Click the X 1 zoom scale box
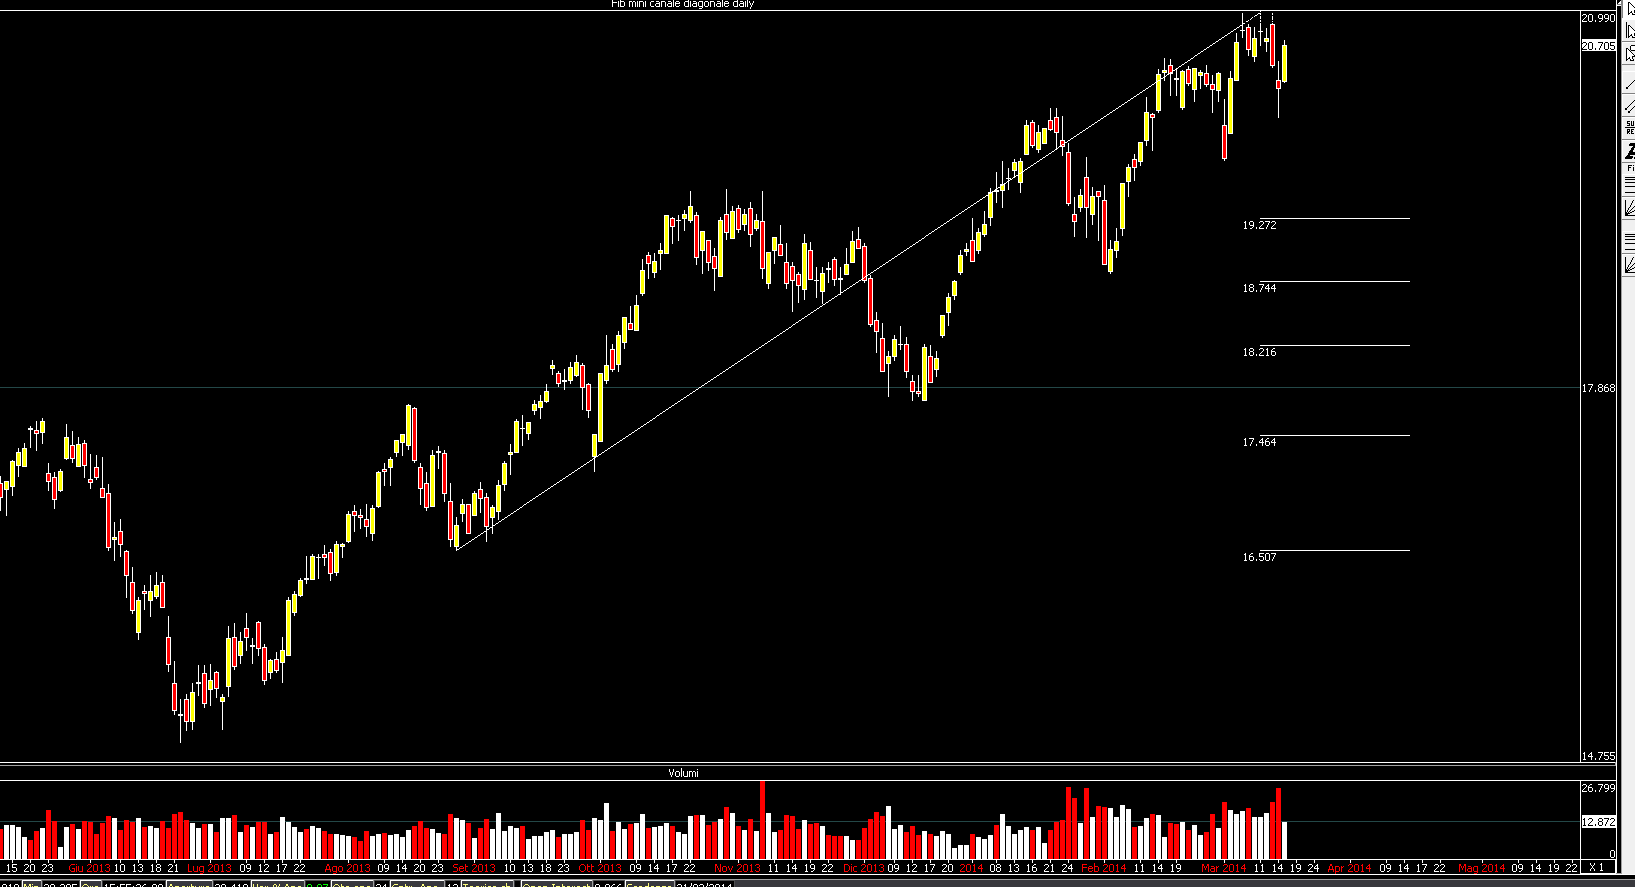 (1597, 867)
